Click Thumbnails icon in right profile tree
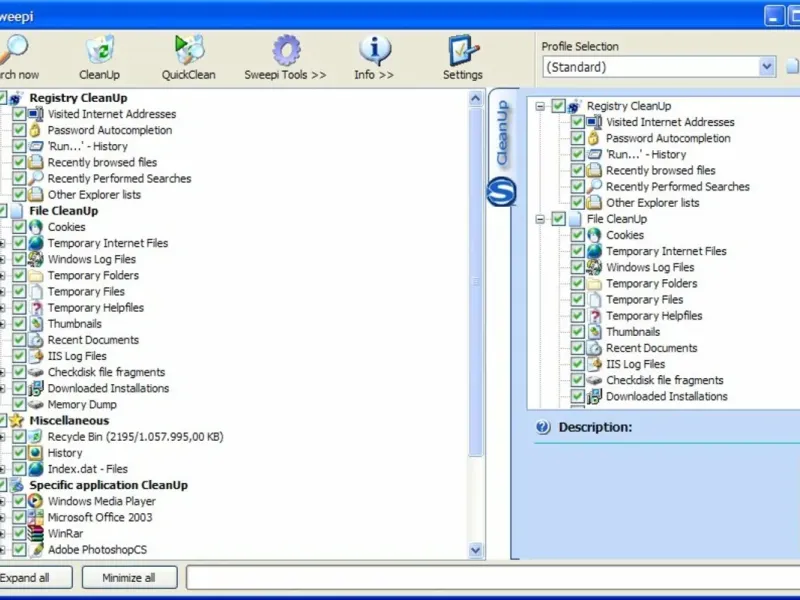This screenshot has width=800, height=600. tap(594, 332)
